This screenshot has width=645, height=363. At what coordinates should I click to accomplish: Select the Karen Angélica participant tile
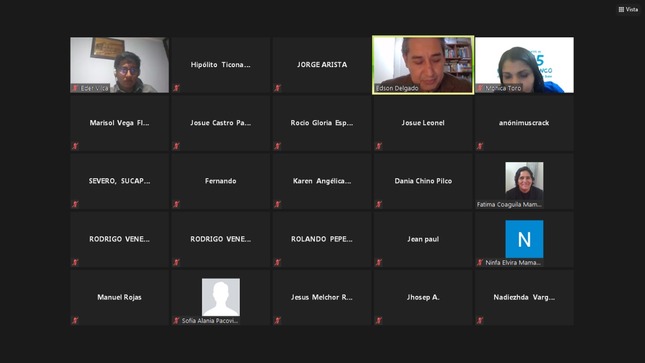click(x=322, y=181)
